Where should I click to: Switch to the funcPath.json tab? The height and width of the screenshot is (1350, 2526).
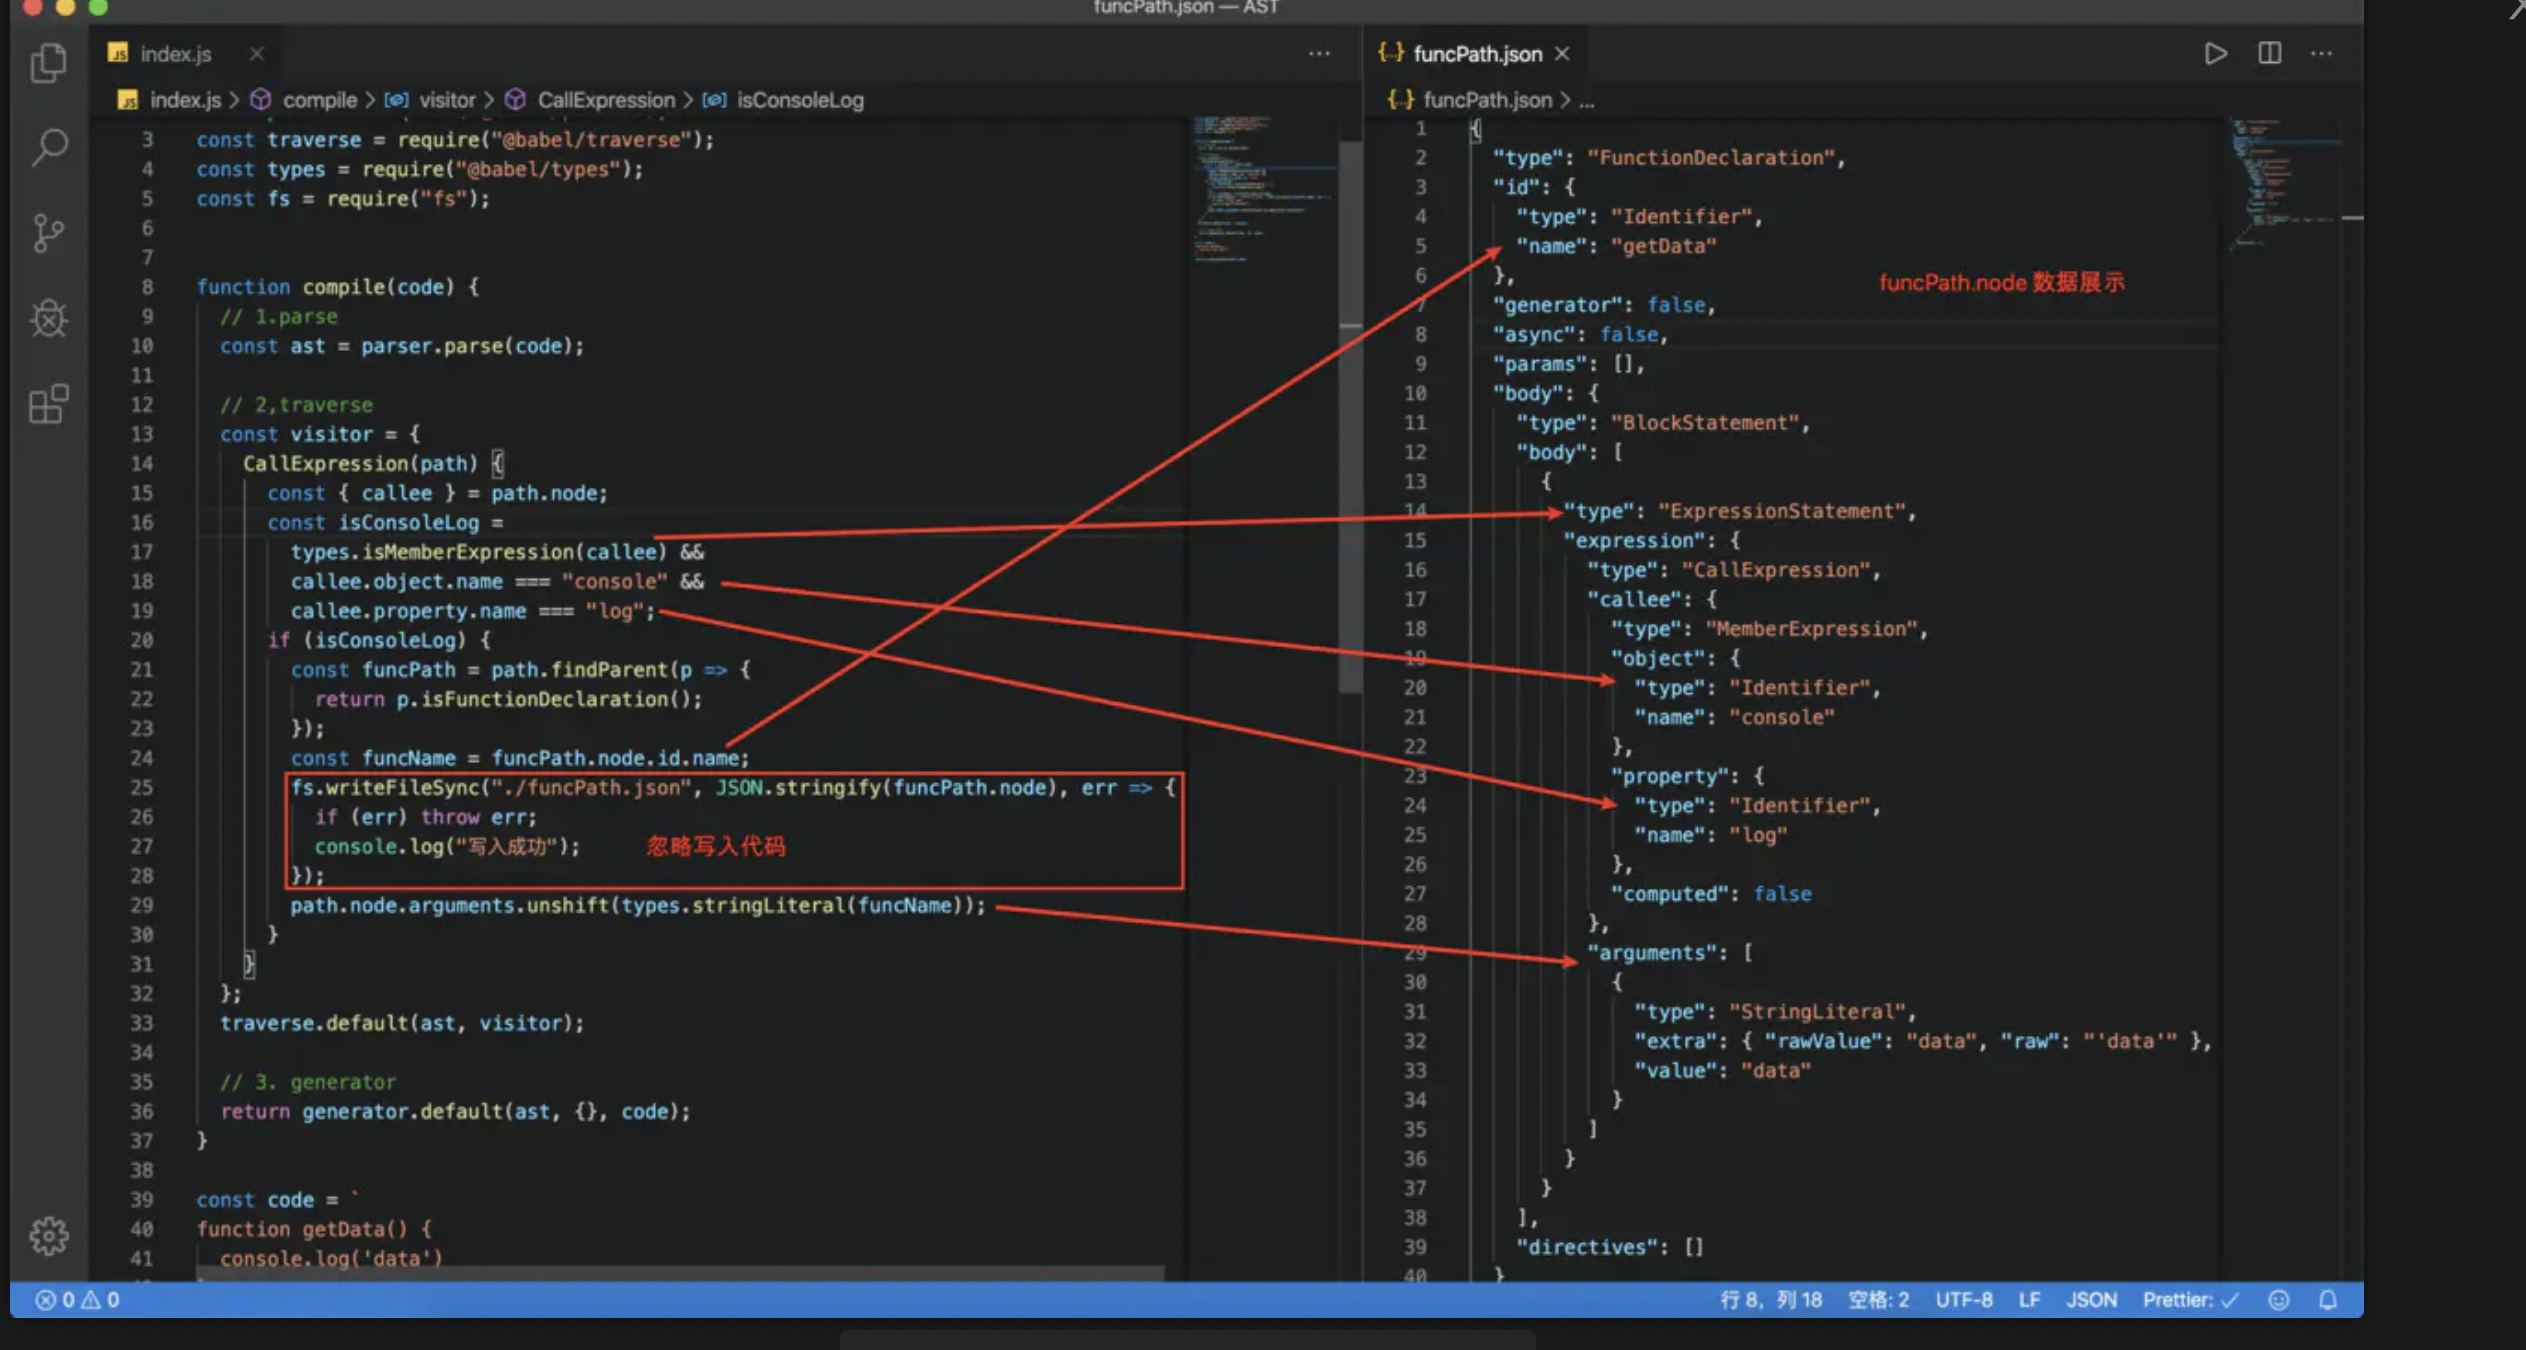(x=1476, y=54)
